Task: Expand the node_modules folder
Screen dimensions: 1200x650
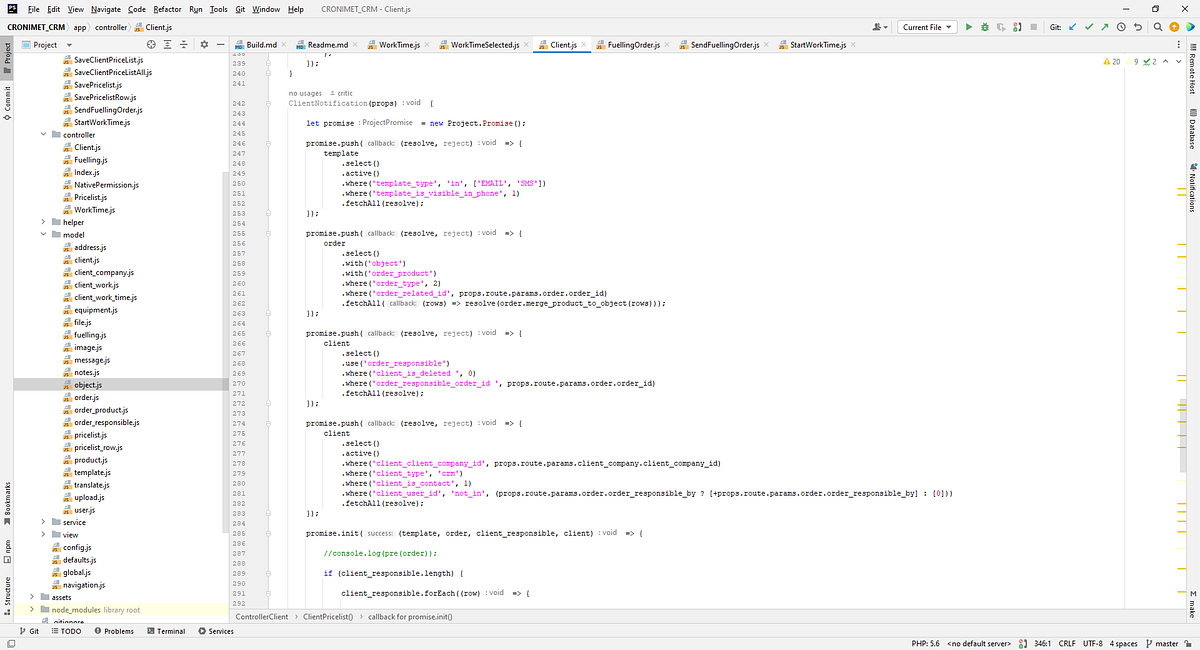Action: 32,609
